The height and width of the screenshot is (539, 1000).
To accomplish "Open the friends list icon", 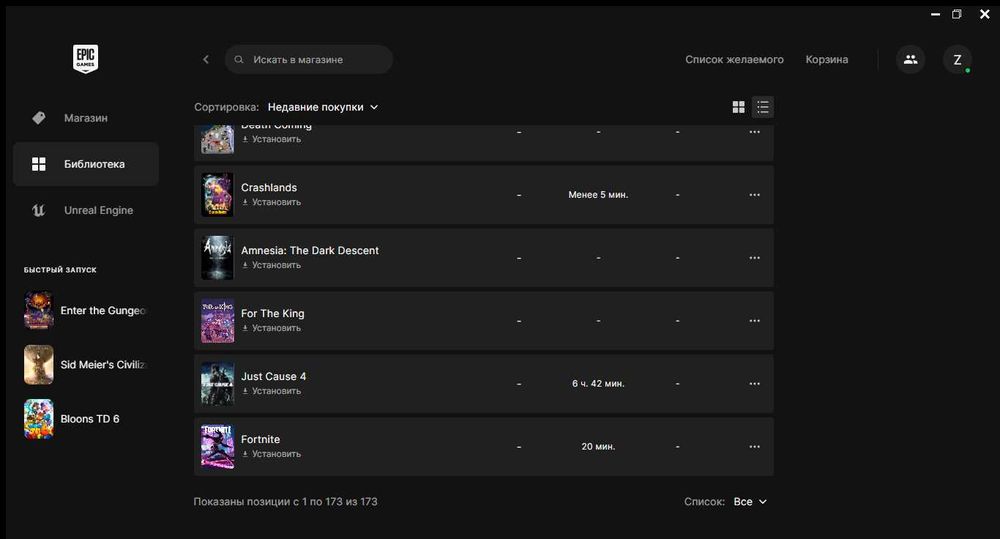I will click(910, 59).
